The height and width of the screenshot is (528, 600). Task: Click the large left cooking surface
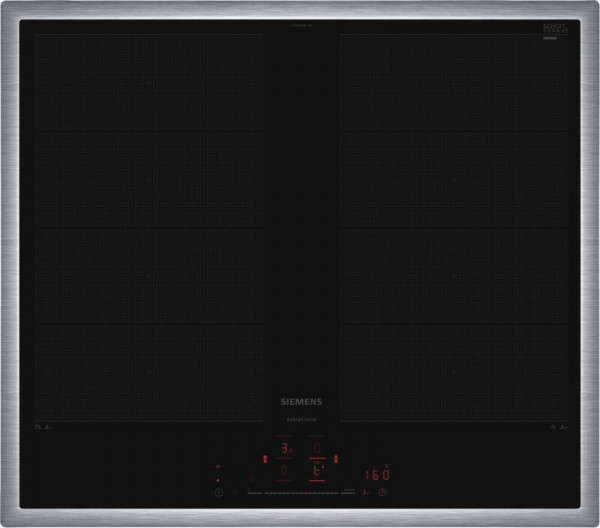[150, 225]
